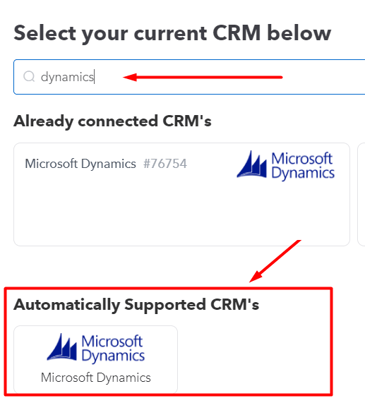
Task: Click Microsoft Dynamics logo in connected card
Action: [x=286, y=165]
